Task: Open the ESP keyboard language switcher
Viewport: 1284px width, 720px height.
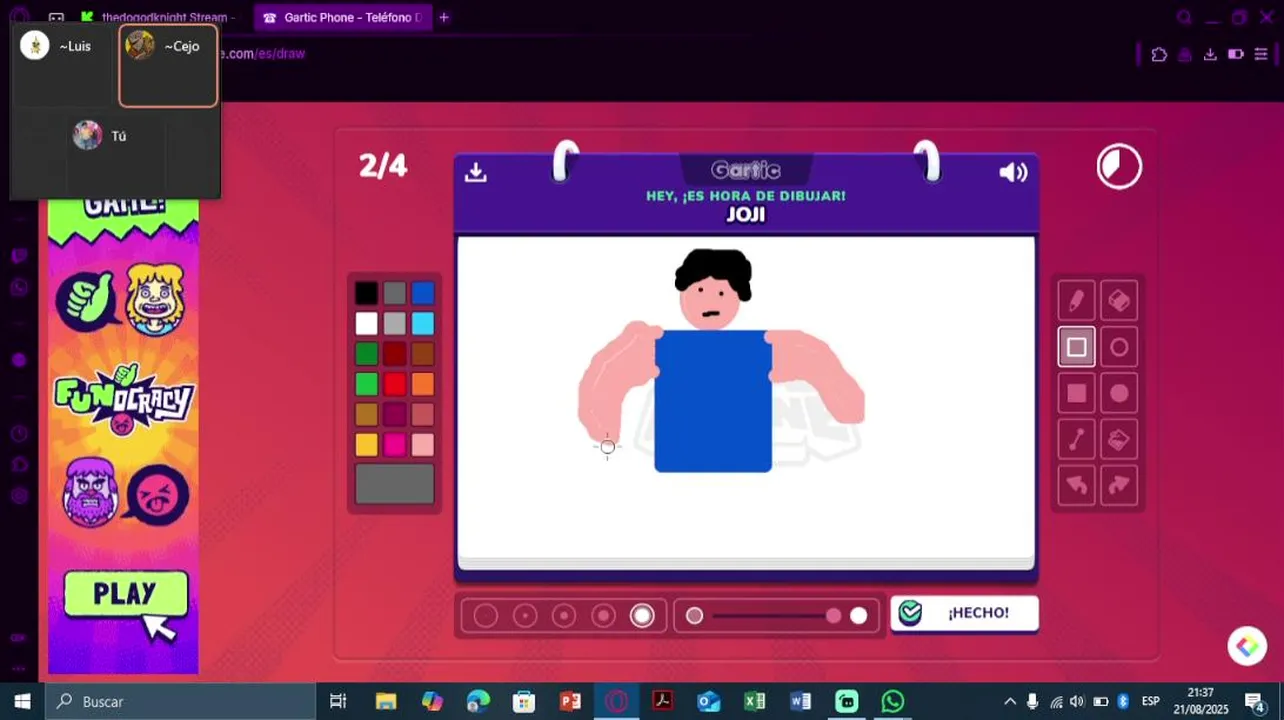Action: (x=1151, y=701)
